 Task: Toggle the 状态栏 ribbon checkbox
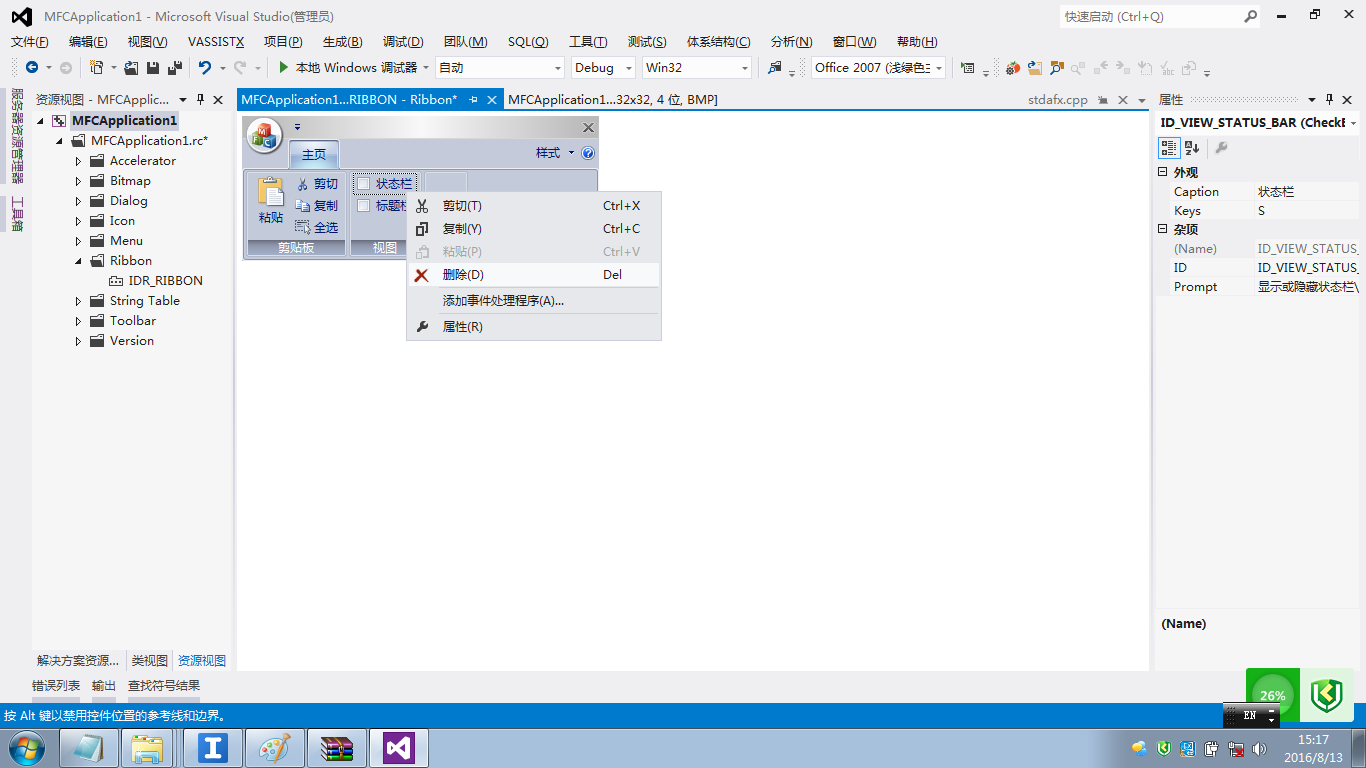pos(363,184)
